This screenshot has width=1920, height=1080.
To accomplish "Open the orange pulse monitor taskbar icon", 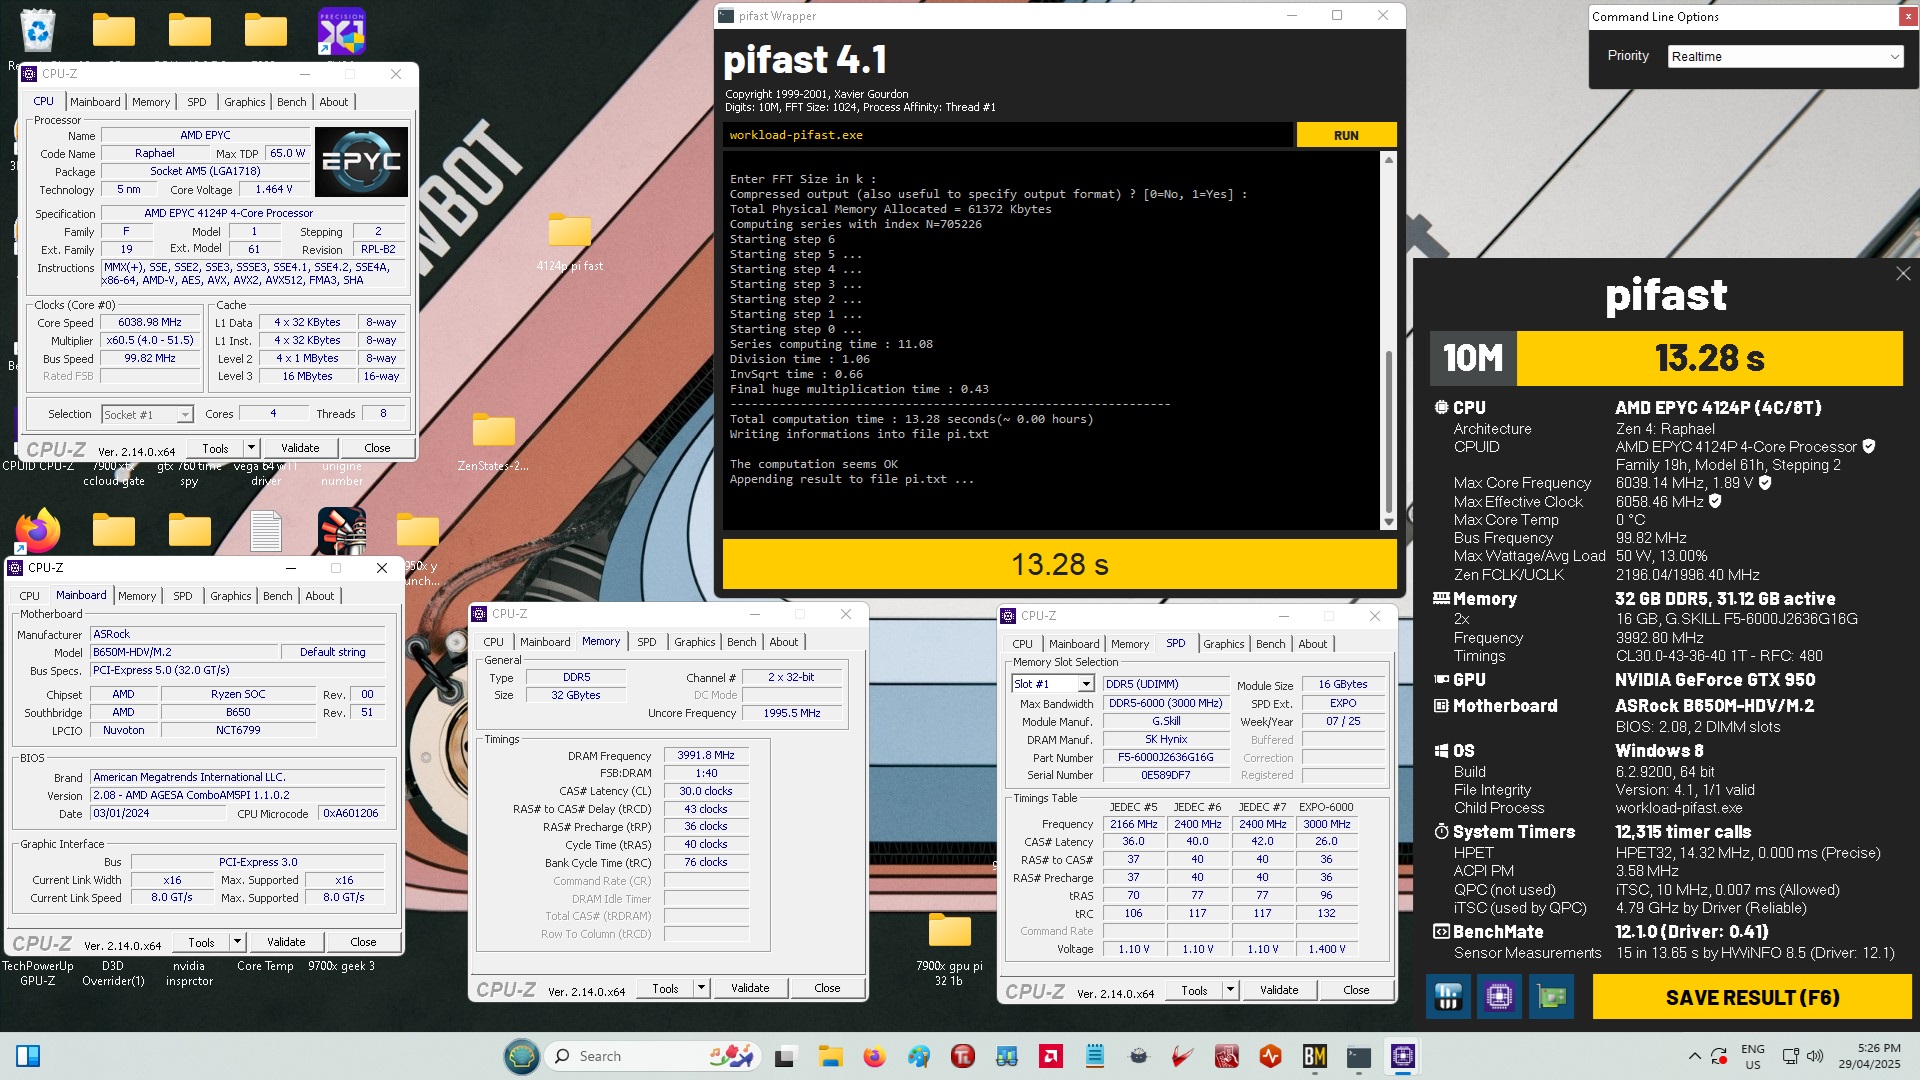I will tap(1270, 1056).
